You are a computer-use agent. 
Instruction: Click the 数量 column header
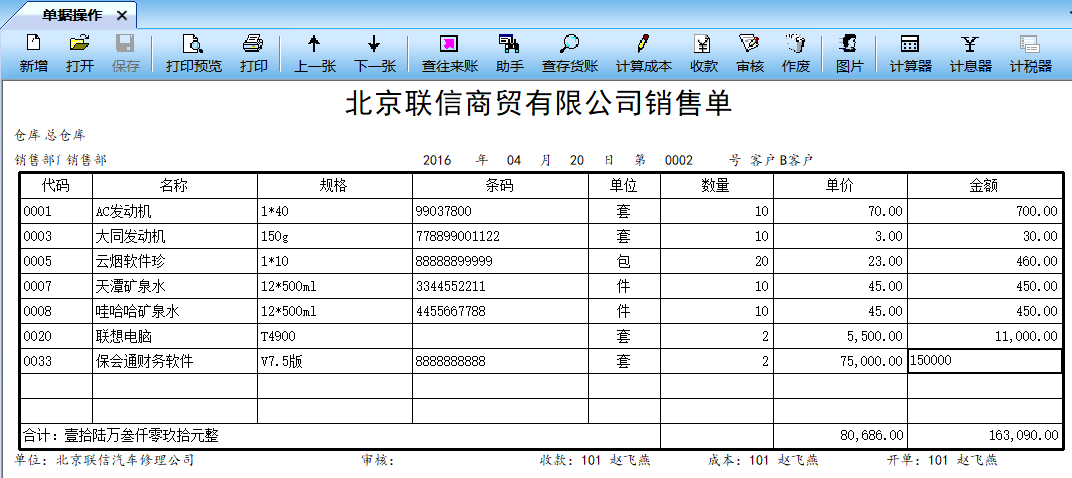click(x=717, y=185)
